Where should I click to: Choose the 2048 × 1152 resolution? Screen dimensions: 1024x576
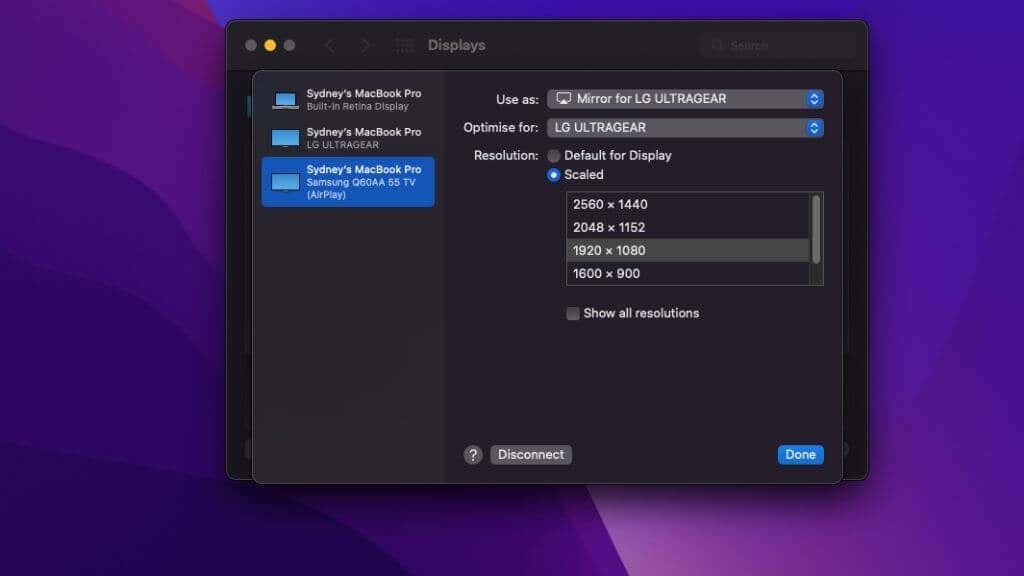[x=688, y=227]
